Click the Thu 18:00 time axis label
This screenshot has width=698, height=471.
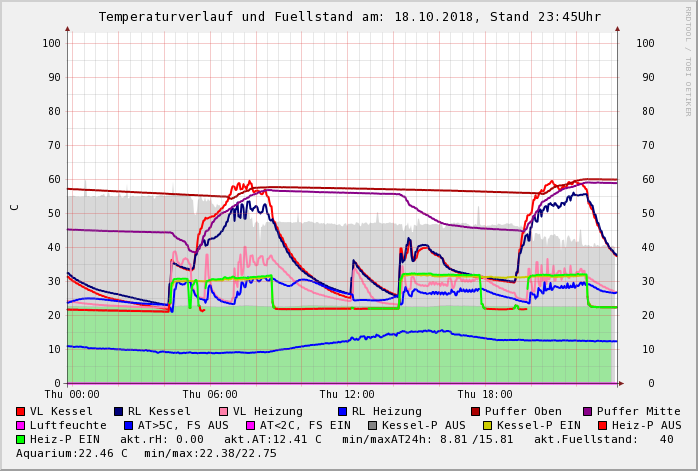click(x=485, y=394)
